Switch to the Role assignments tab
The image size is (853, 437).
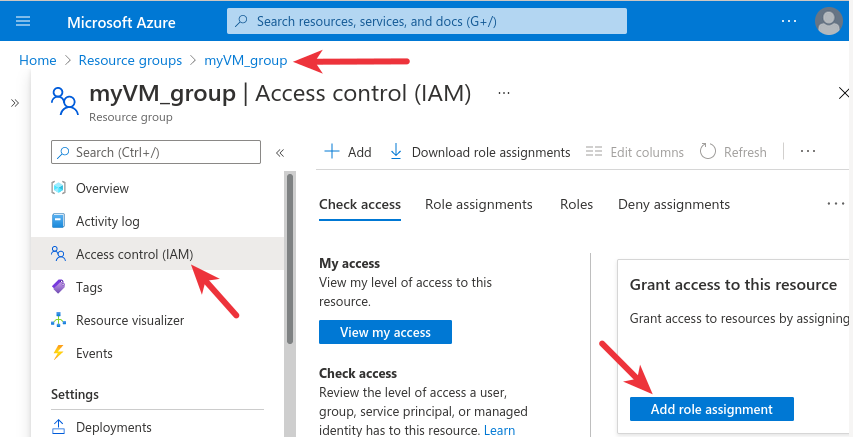point(478,204)
